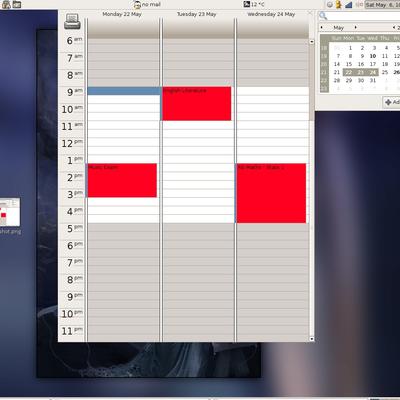
Task: Click the 5 pm hour label
Action: point(74,229)
